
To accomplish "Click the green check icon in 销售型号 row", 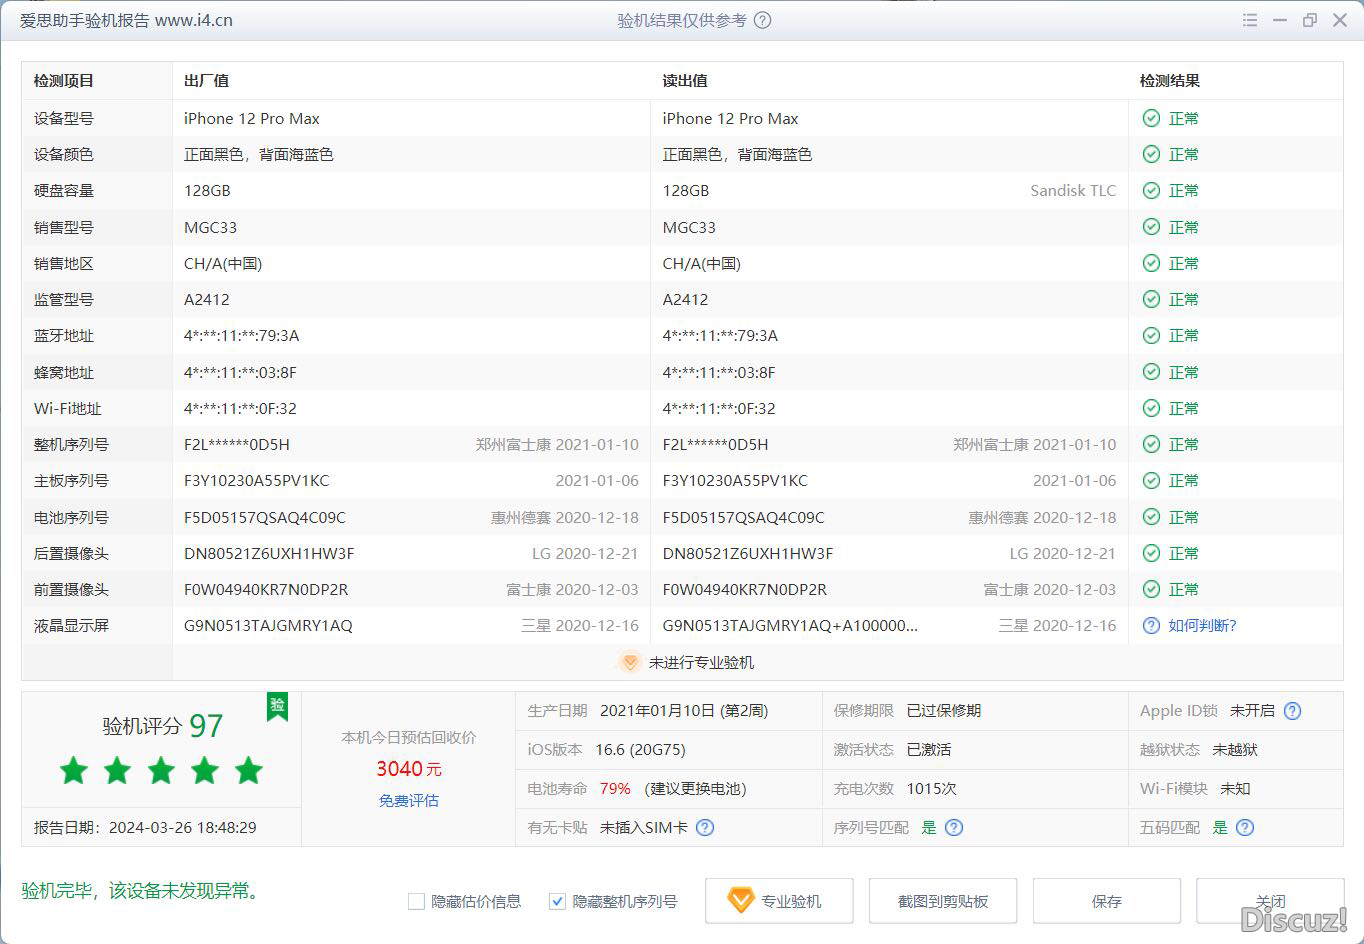I will click(x=1151, y=227).
